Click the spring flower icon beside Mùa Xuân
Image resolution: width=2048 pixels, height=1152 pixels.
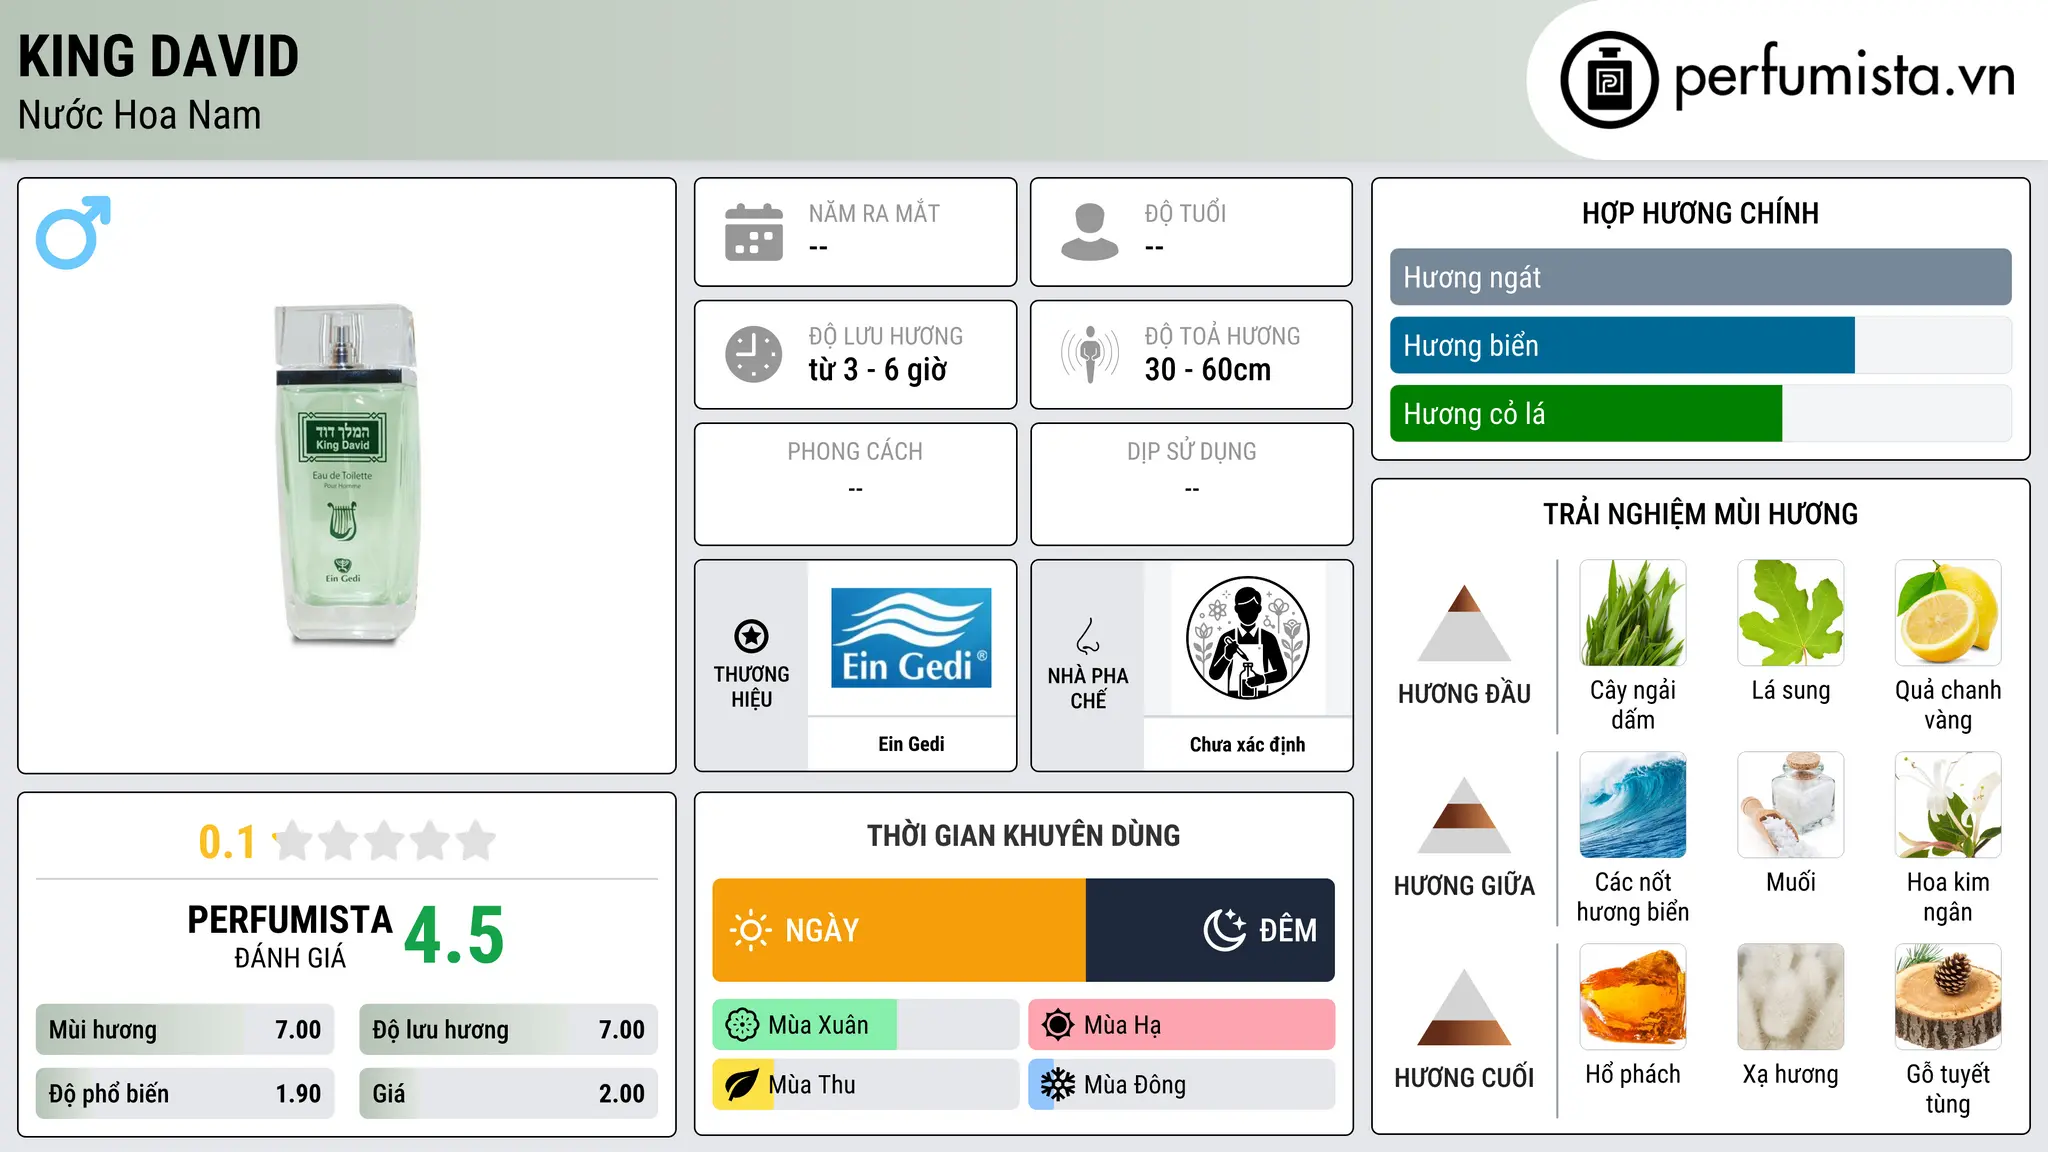[x=742, y=1025]
